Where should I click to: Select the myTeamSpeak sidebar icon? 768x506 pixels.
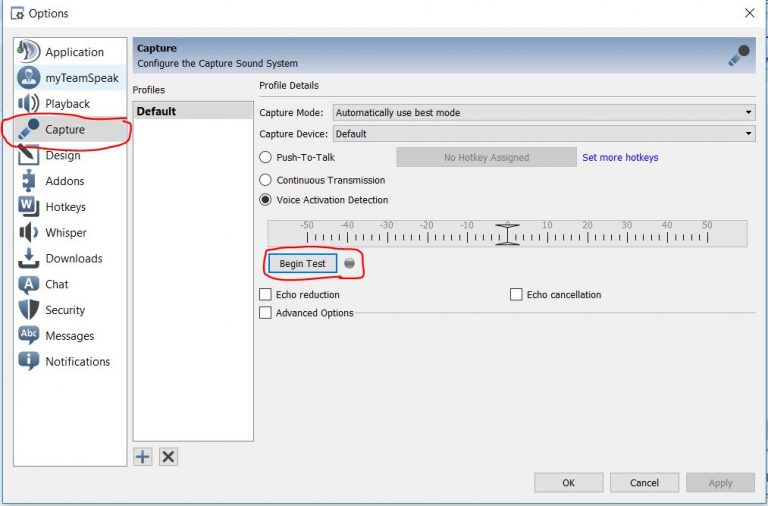click(x=29, y=78)
